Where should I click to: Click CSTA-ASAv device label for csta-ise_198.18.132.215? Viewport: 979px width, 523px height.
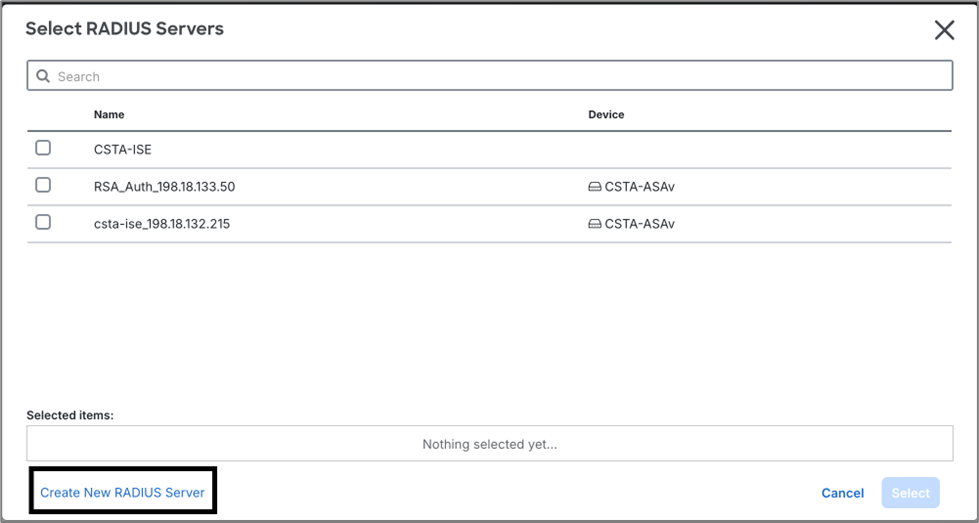639,225
